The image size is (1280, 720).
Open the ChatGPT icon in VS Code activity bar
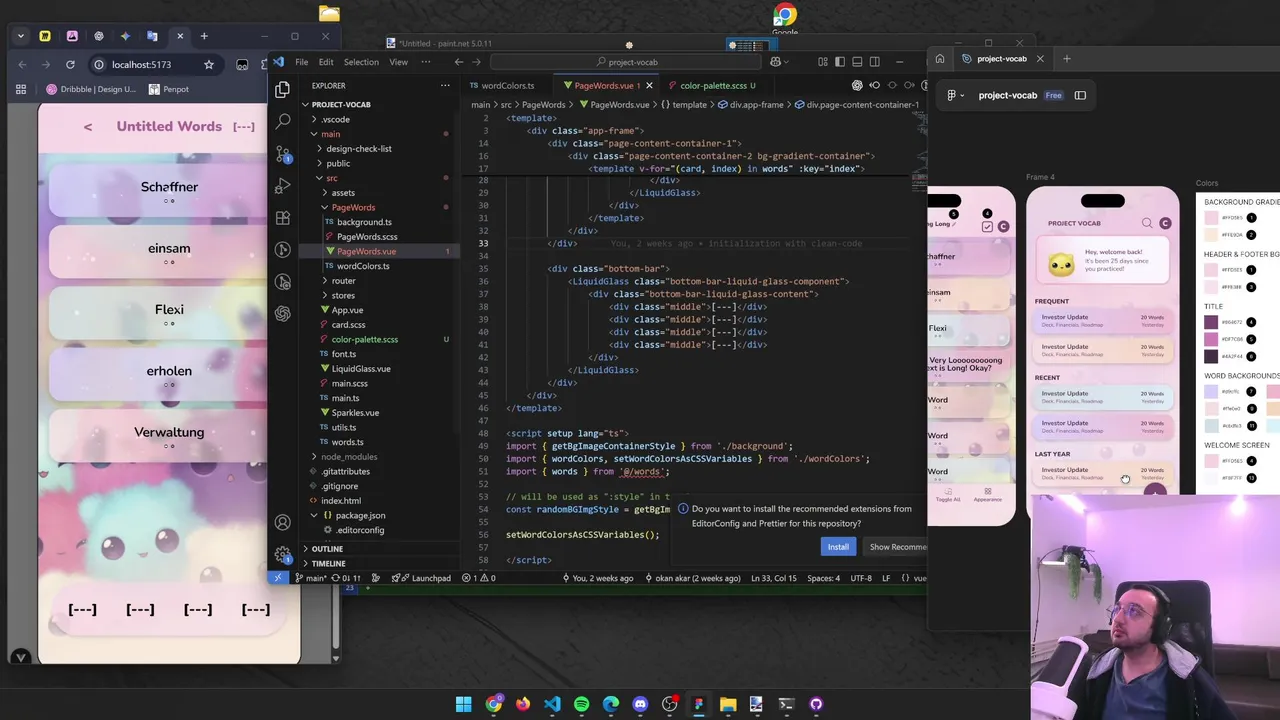point(283,313)
